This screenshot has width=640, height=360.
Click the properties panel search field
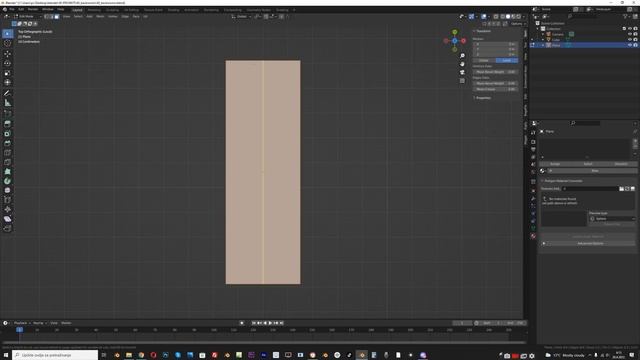click(584, 123)
